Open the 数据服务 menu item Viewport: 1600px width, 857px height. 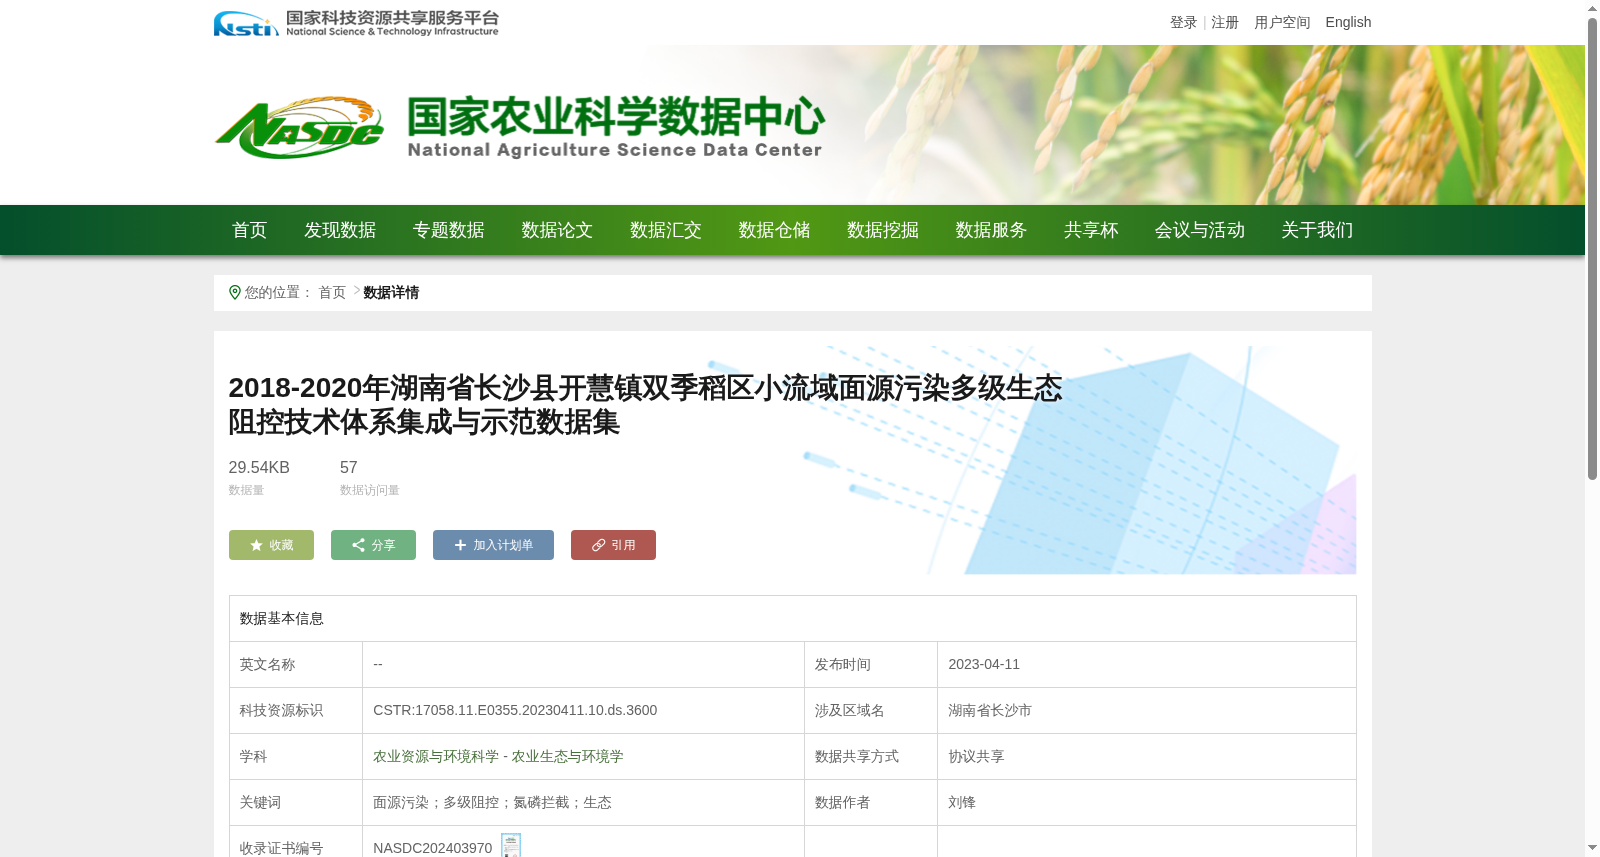[991, 230]
